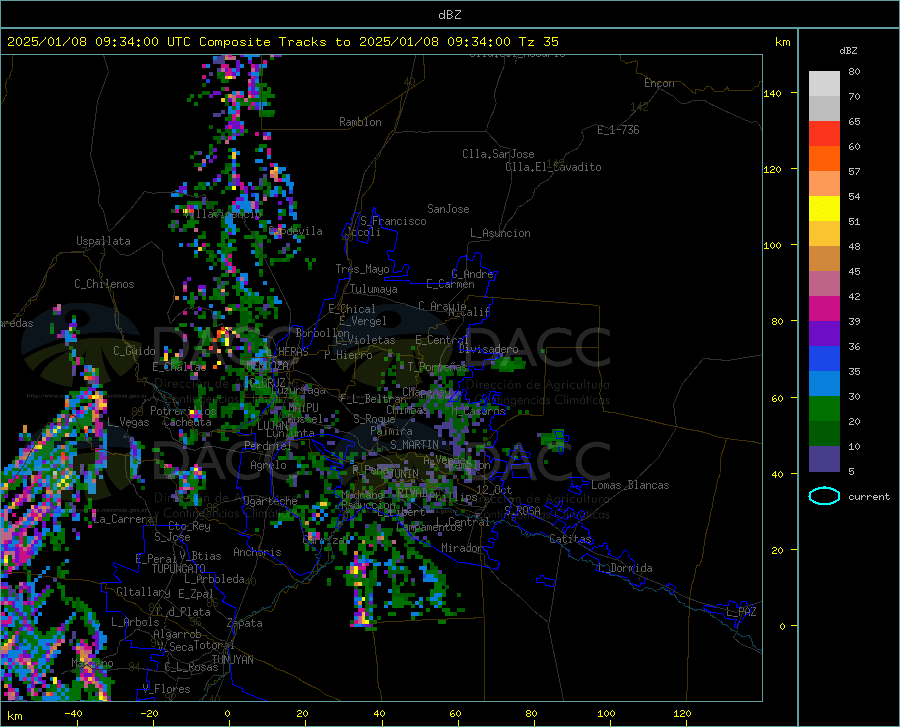Select the 'C_Guido' place label
The image size is (900, 727).
tap(134, 351)
